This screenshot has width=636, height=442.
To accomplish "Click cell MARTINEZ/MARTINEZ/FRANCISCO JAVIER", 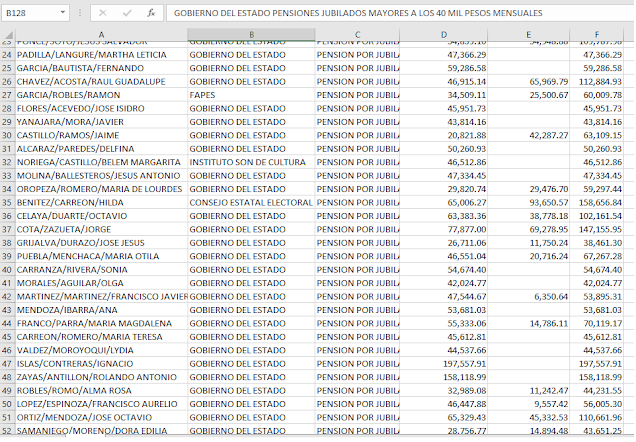I will (101, 297).
